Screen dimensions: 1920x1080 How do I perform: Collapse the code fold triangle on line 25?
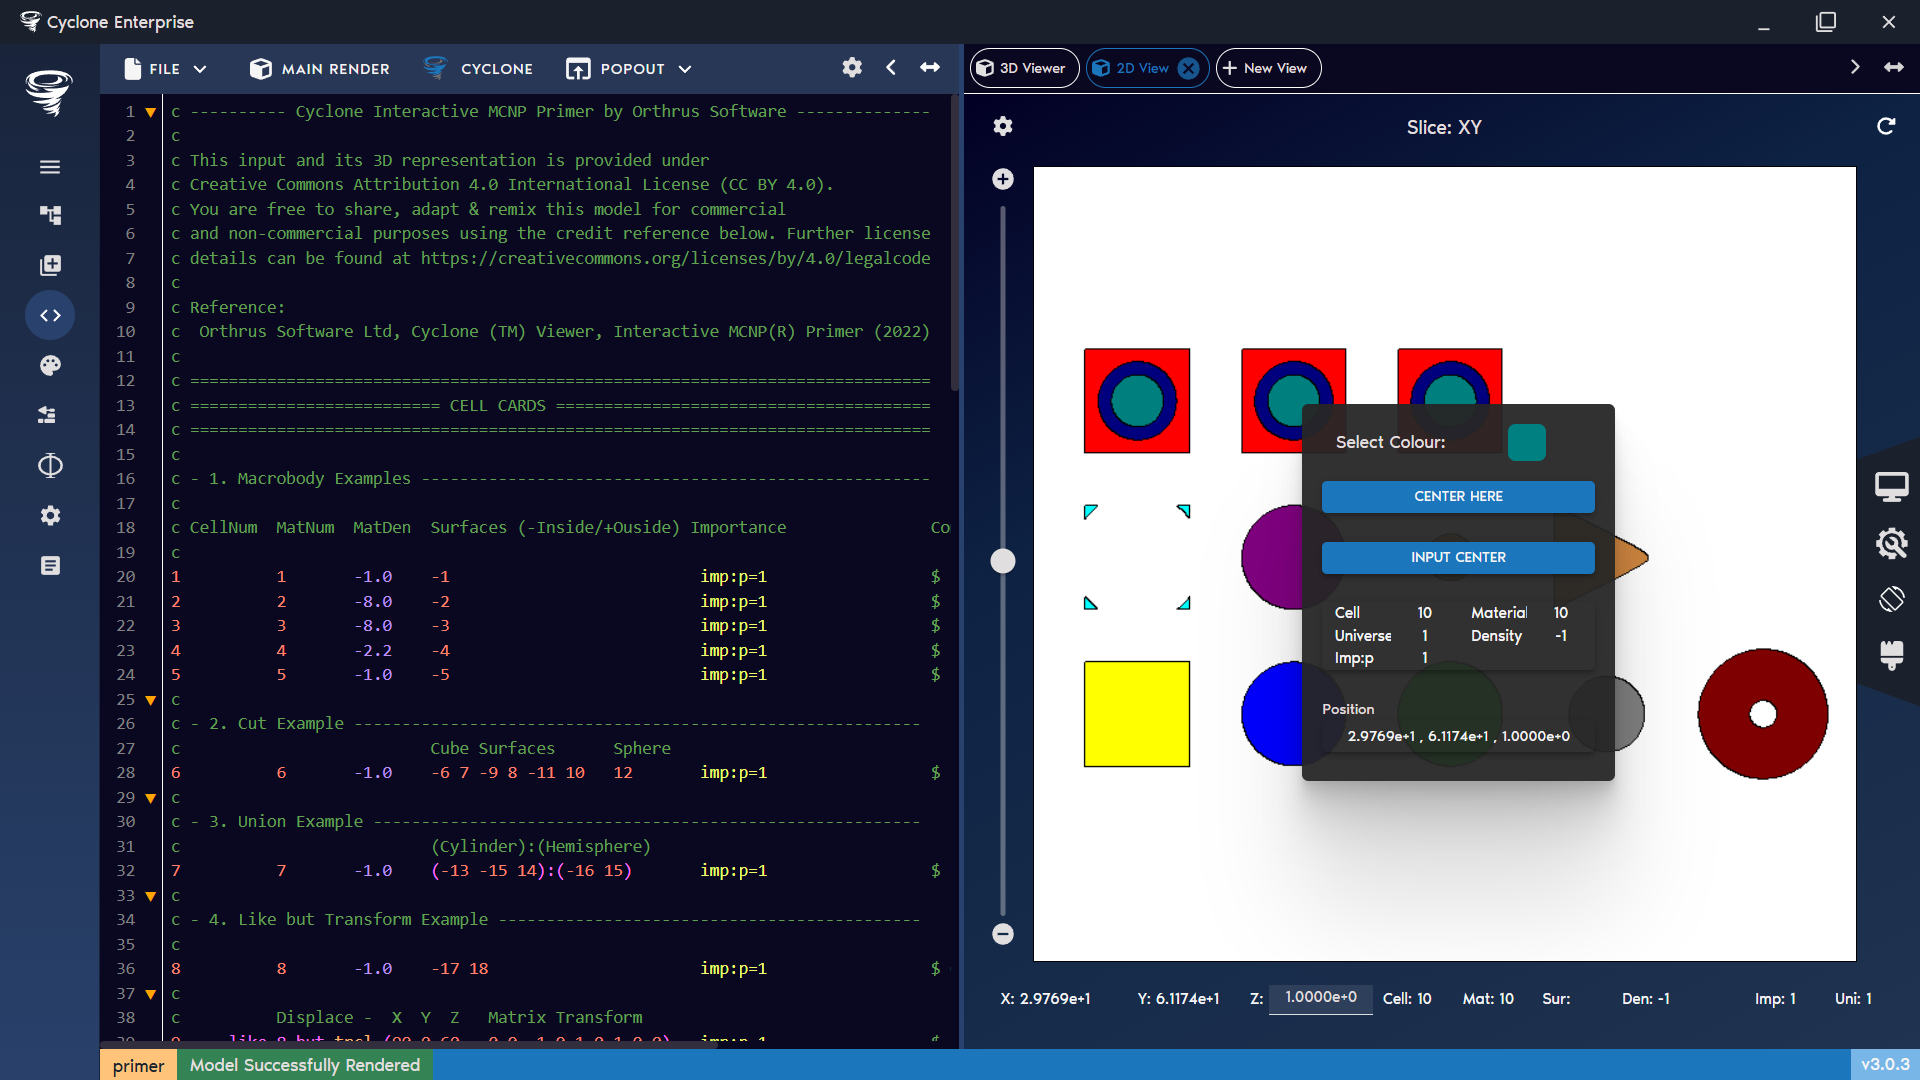[x=150, y=700]
